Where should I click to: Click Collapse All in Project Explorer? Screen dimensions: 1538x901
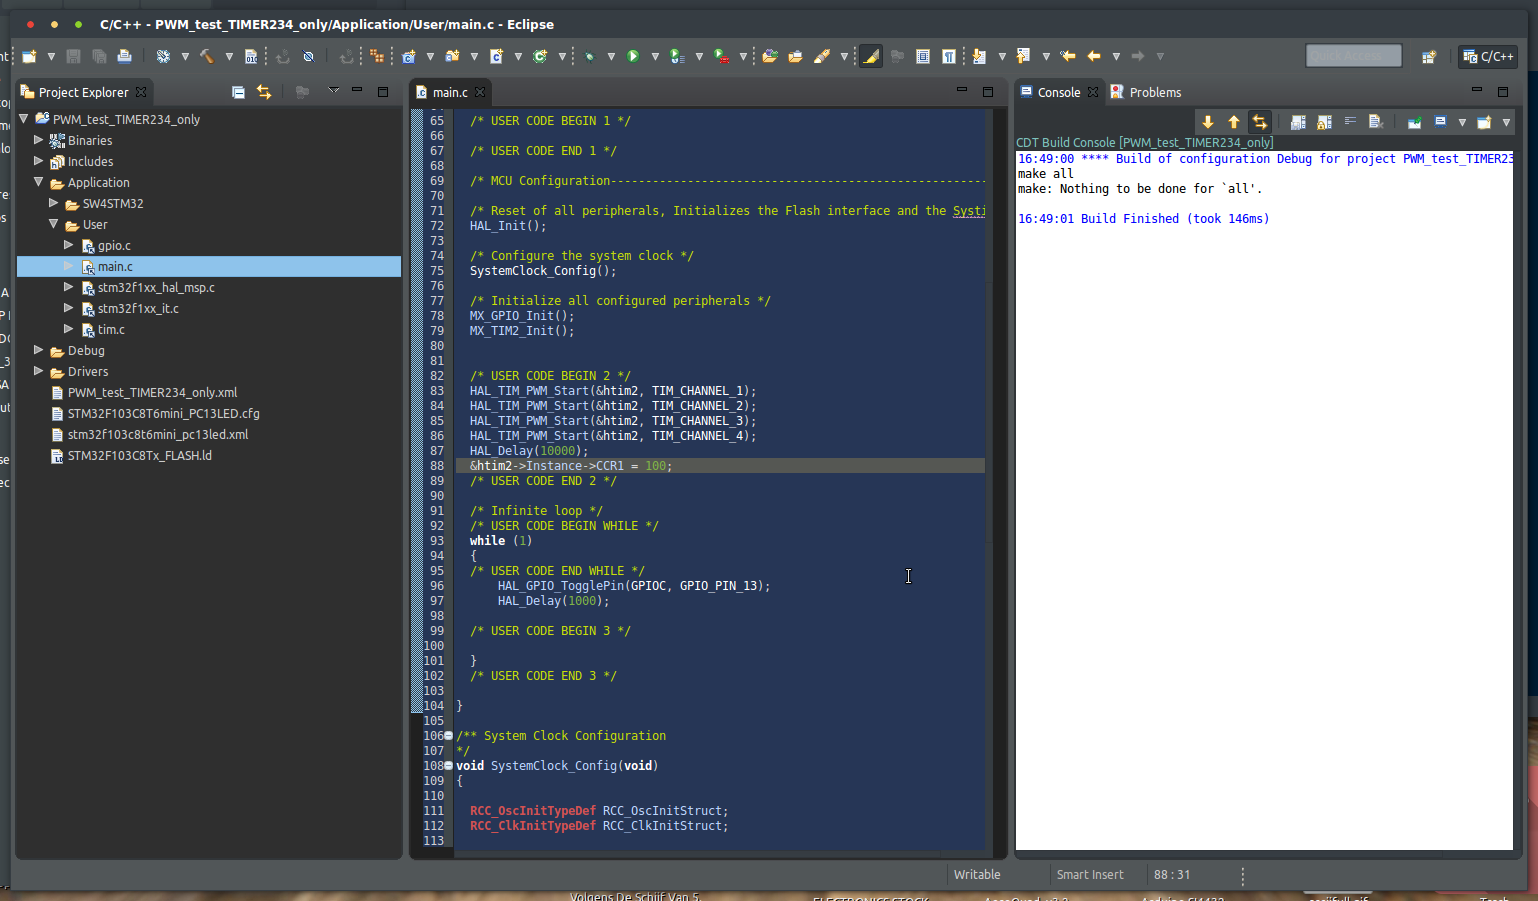tap(238, 92)
